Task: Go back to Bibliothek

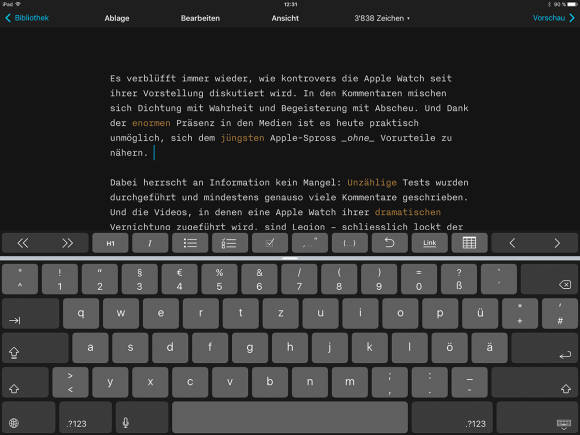Action: pos(27,18)
